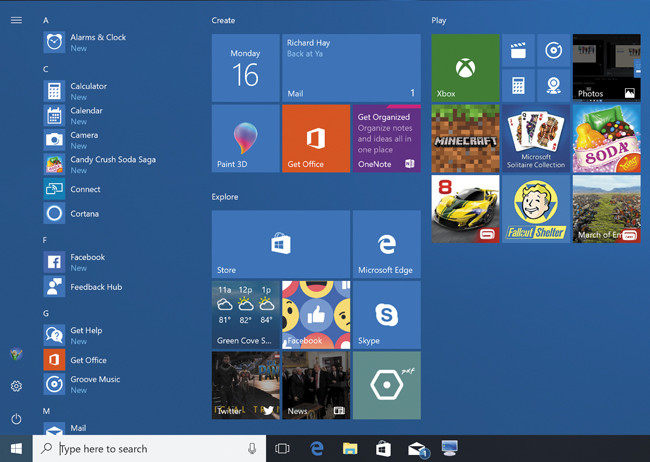Click the Type here to search box

pyautogui.click(x=149, y=449)
